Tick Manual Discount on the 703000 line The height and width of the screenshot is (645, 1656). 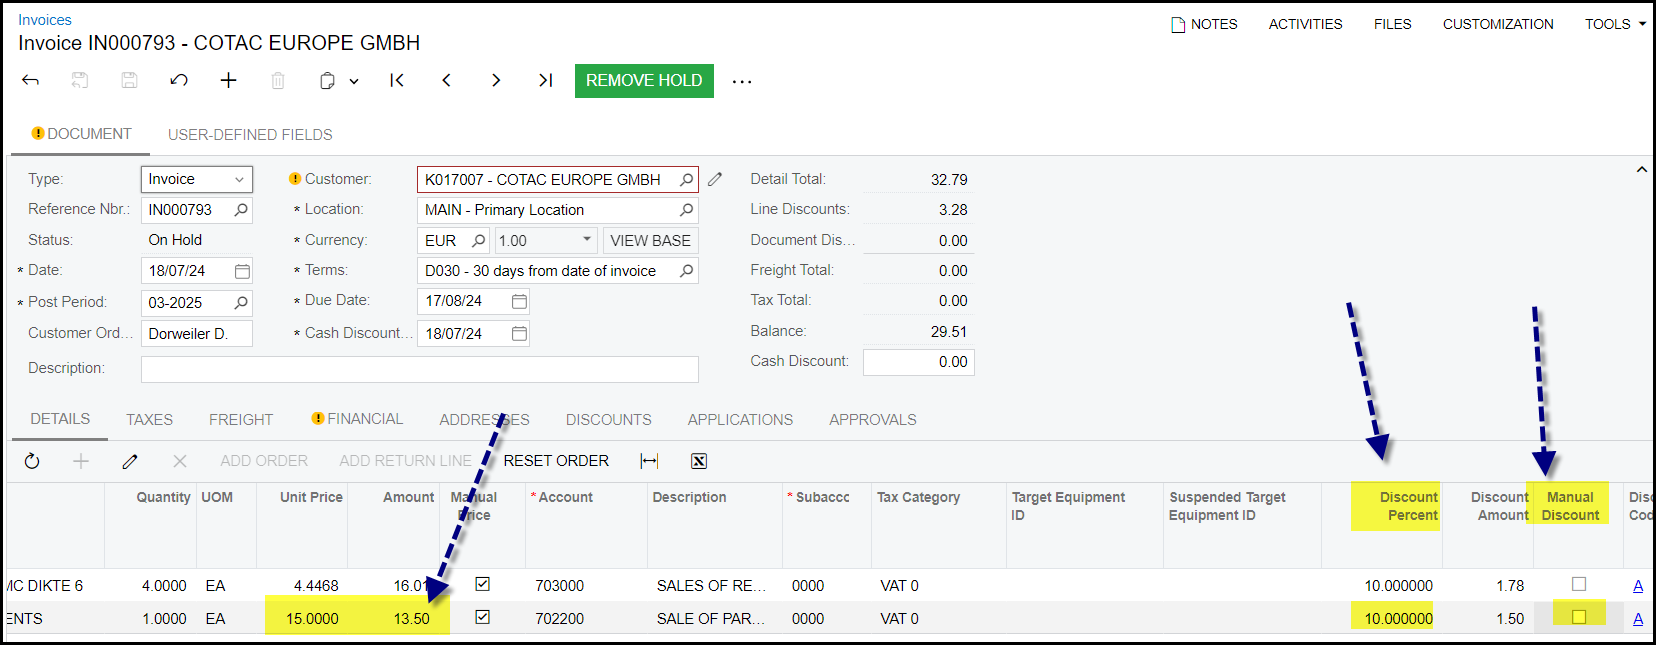(x=1579, y=584)
